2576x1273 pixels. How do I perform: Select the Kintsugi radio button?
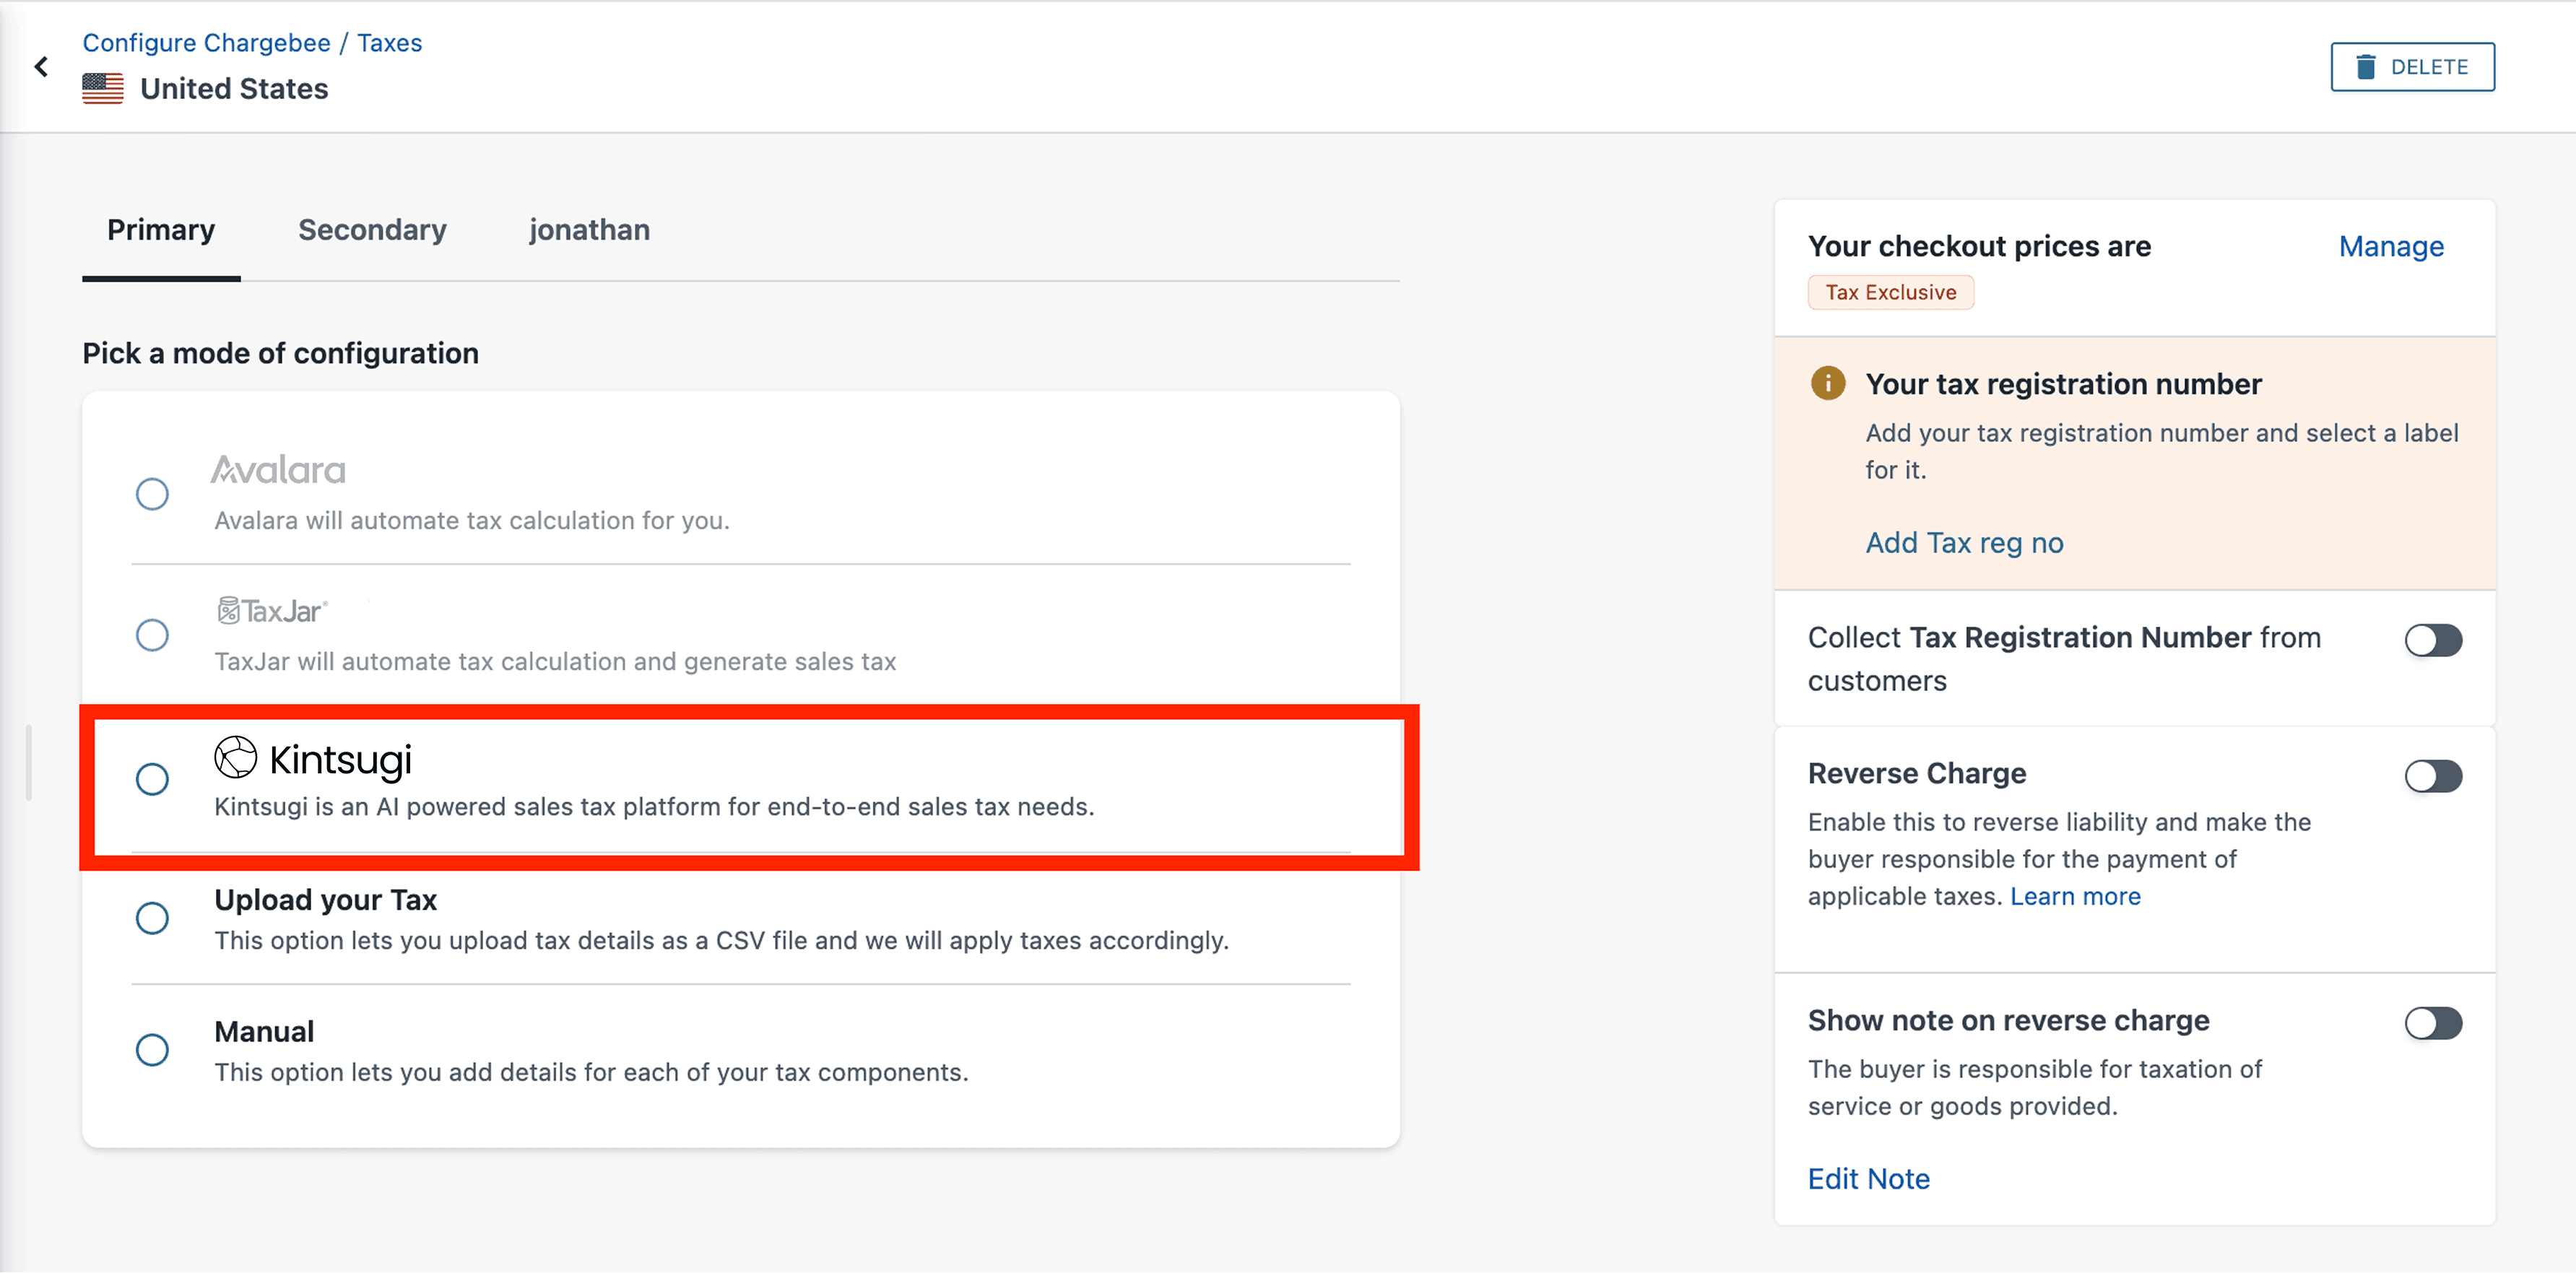tap(152, 779)
